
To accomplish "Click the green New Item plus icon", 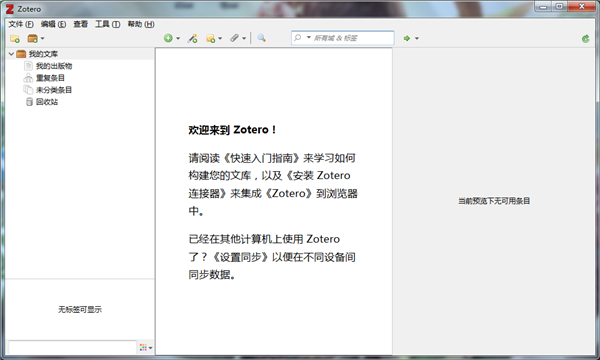I will tap(168, 38).
